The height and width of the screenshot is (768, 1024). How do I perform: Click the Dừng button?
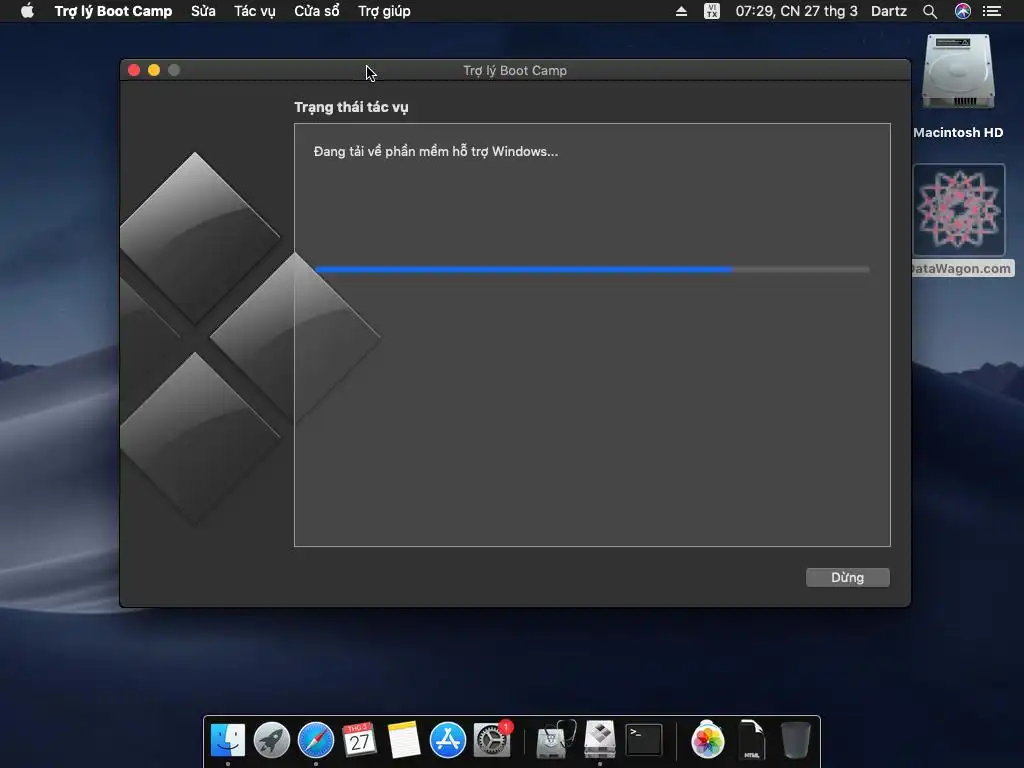pos(848,577)
